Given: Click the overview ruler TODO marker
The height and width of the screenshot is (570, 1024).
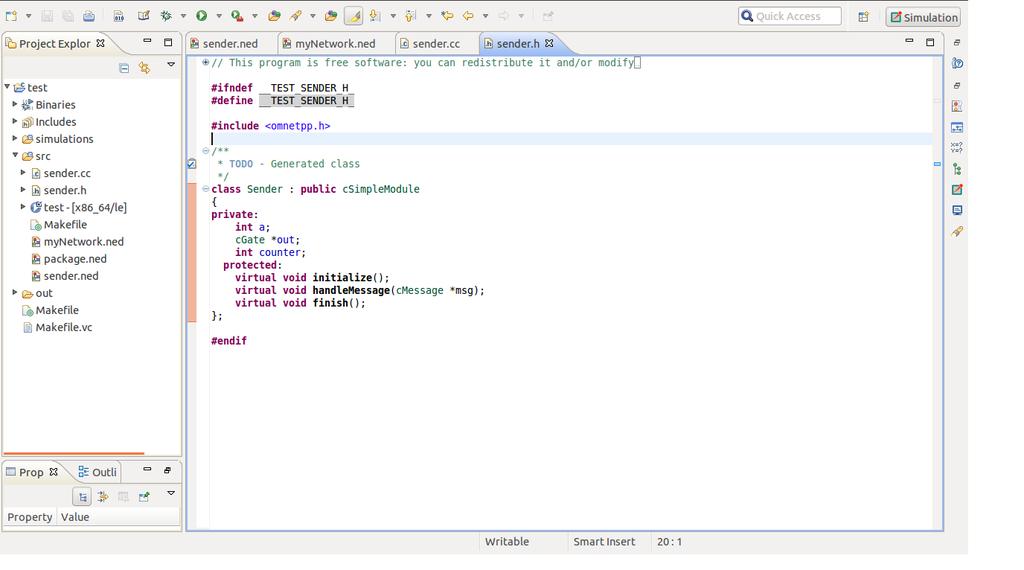Looking at the screenshot, I should point(937,164).
